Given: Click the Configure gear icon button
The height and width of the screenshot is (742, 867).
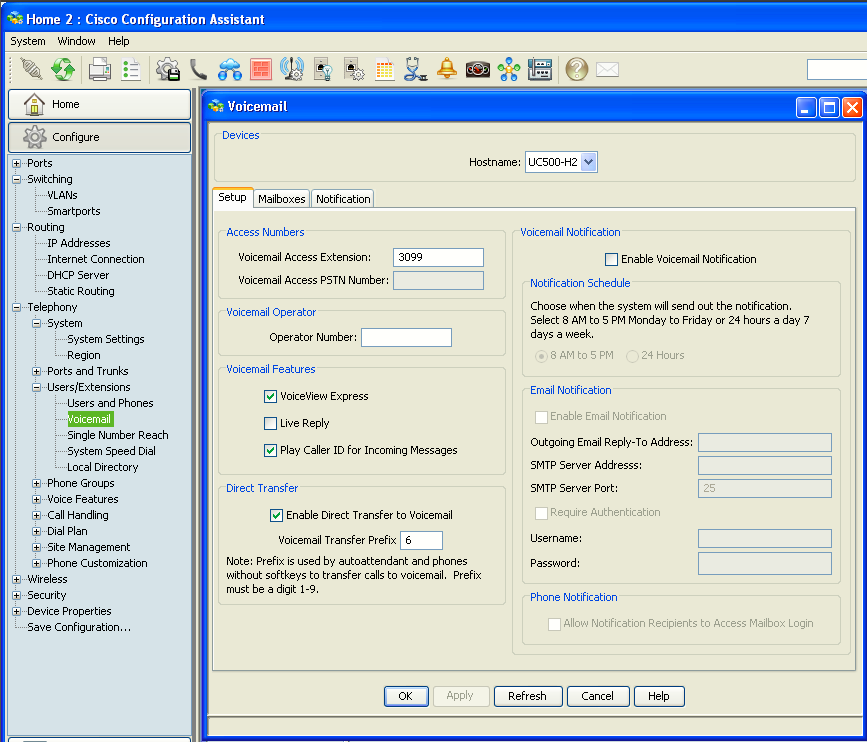Looking at the screenshot, I should pos(100,137).
